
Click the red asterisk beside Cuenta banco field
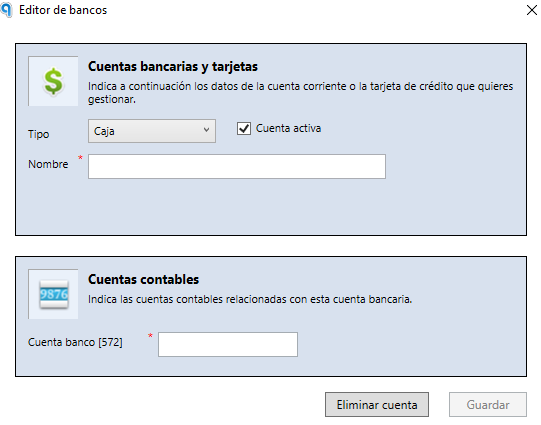(x=150, y=335)
